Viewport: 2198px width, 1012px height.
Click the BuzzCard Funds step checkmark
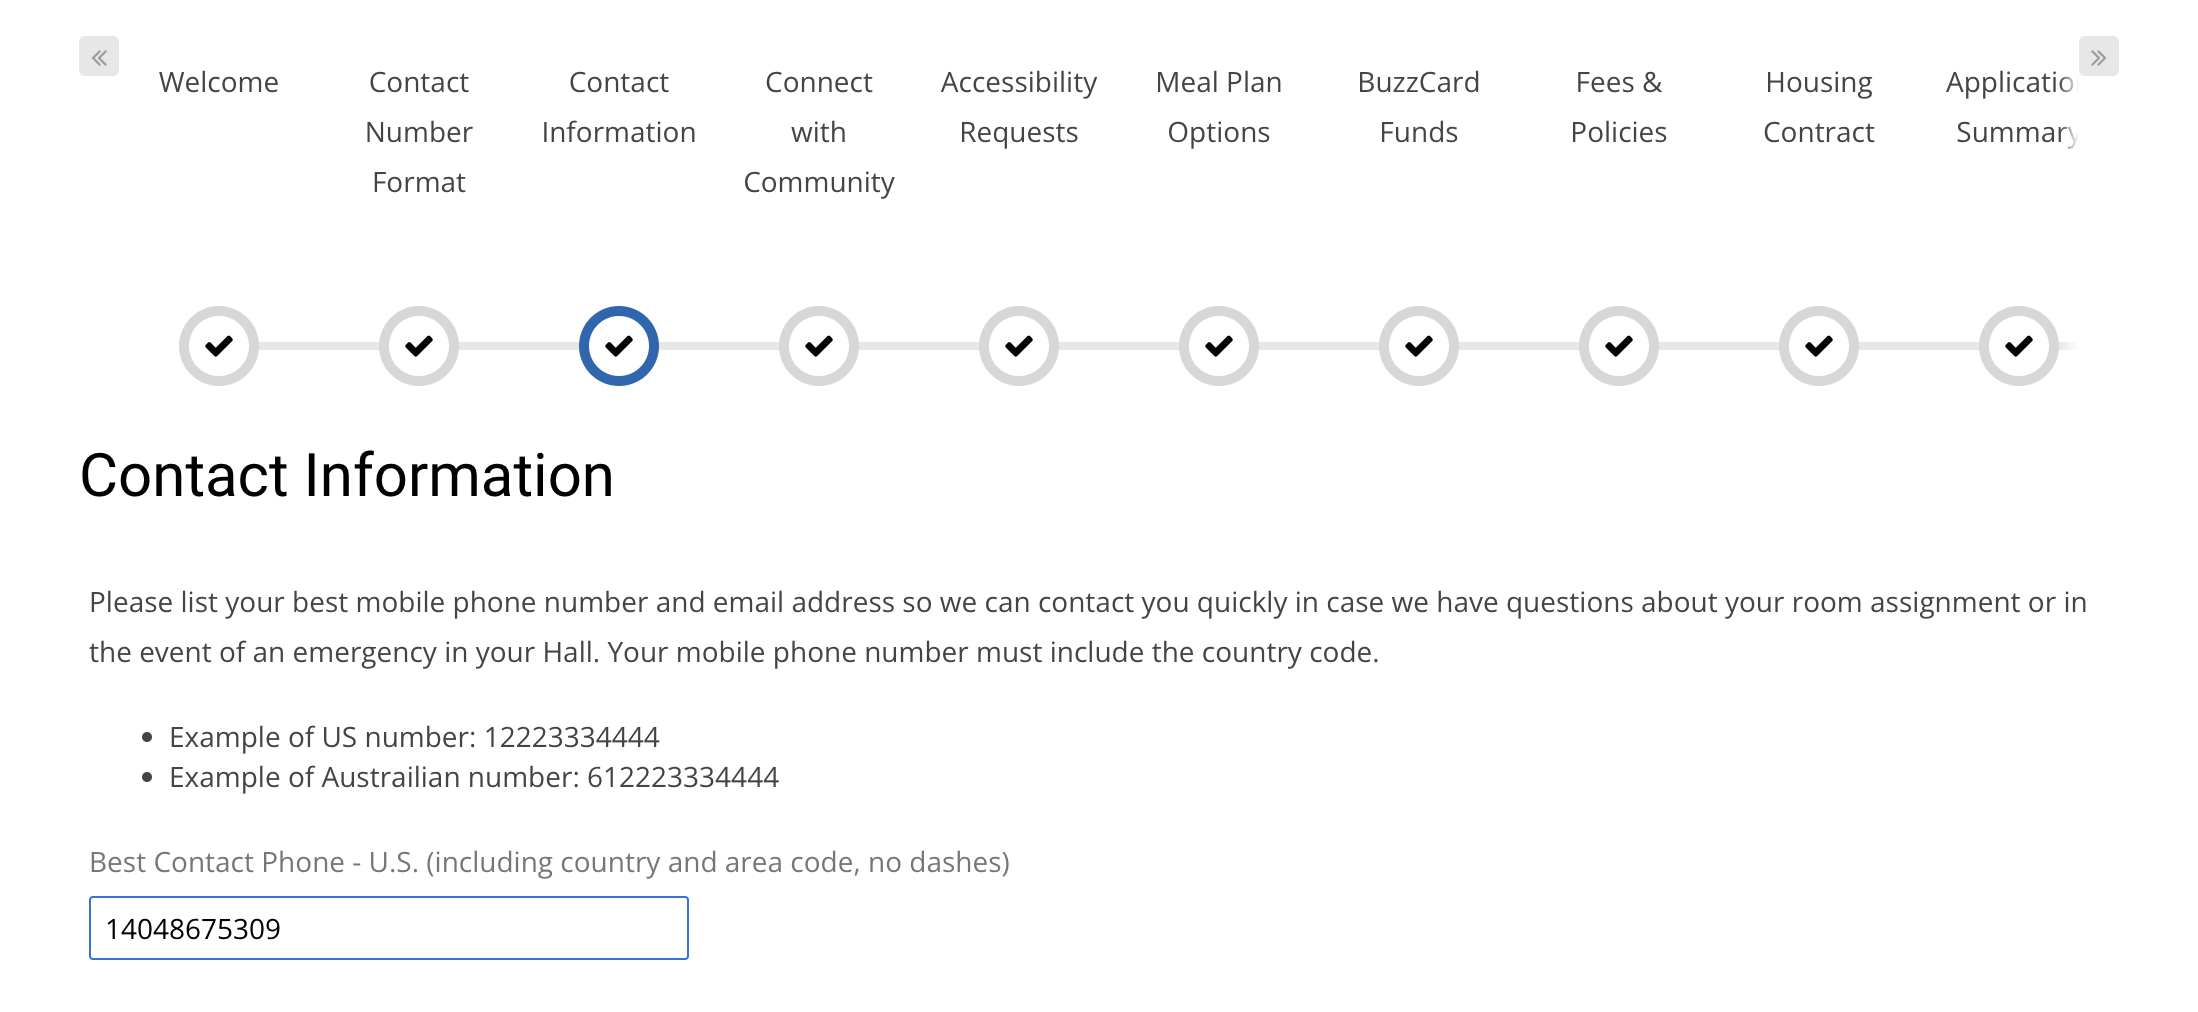pyautogui.click(x=1419, y=346)
